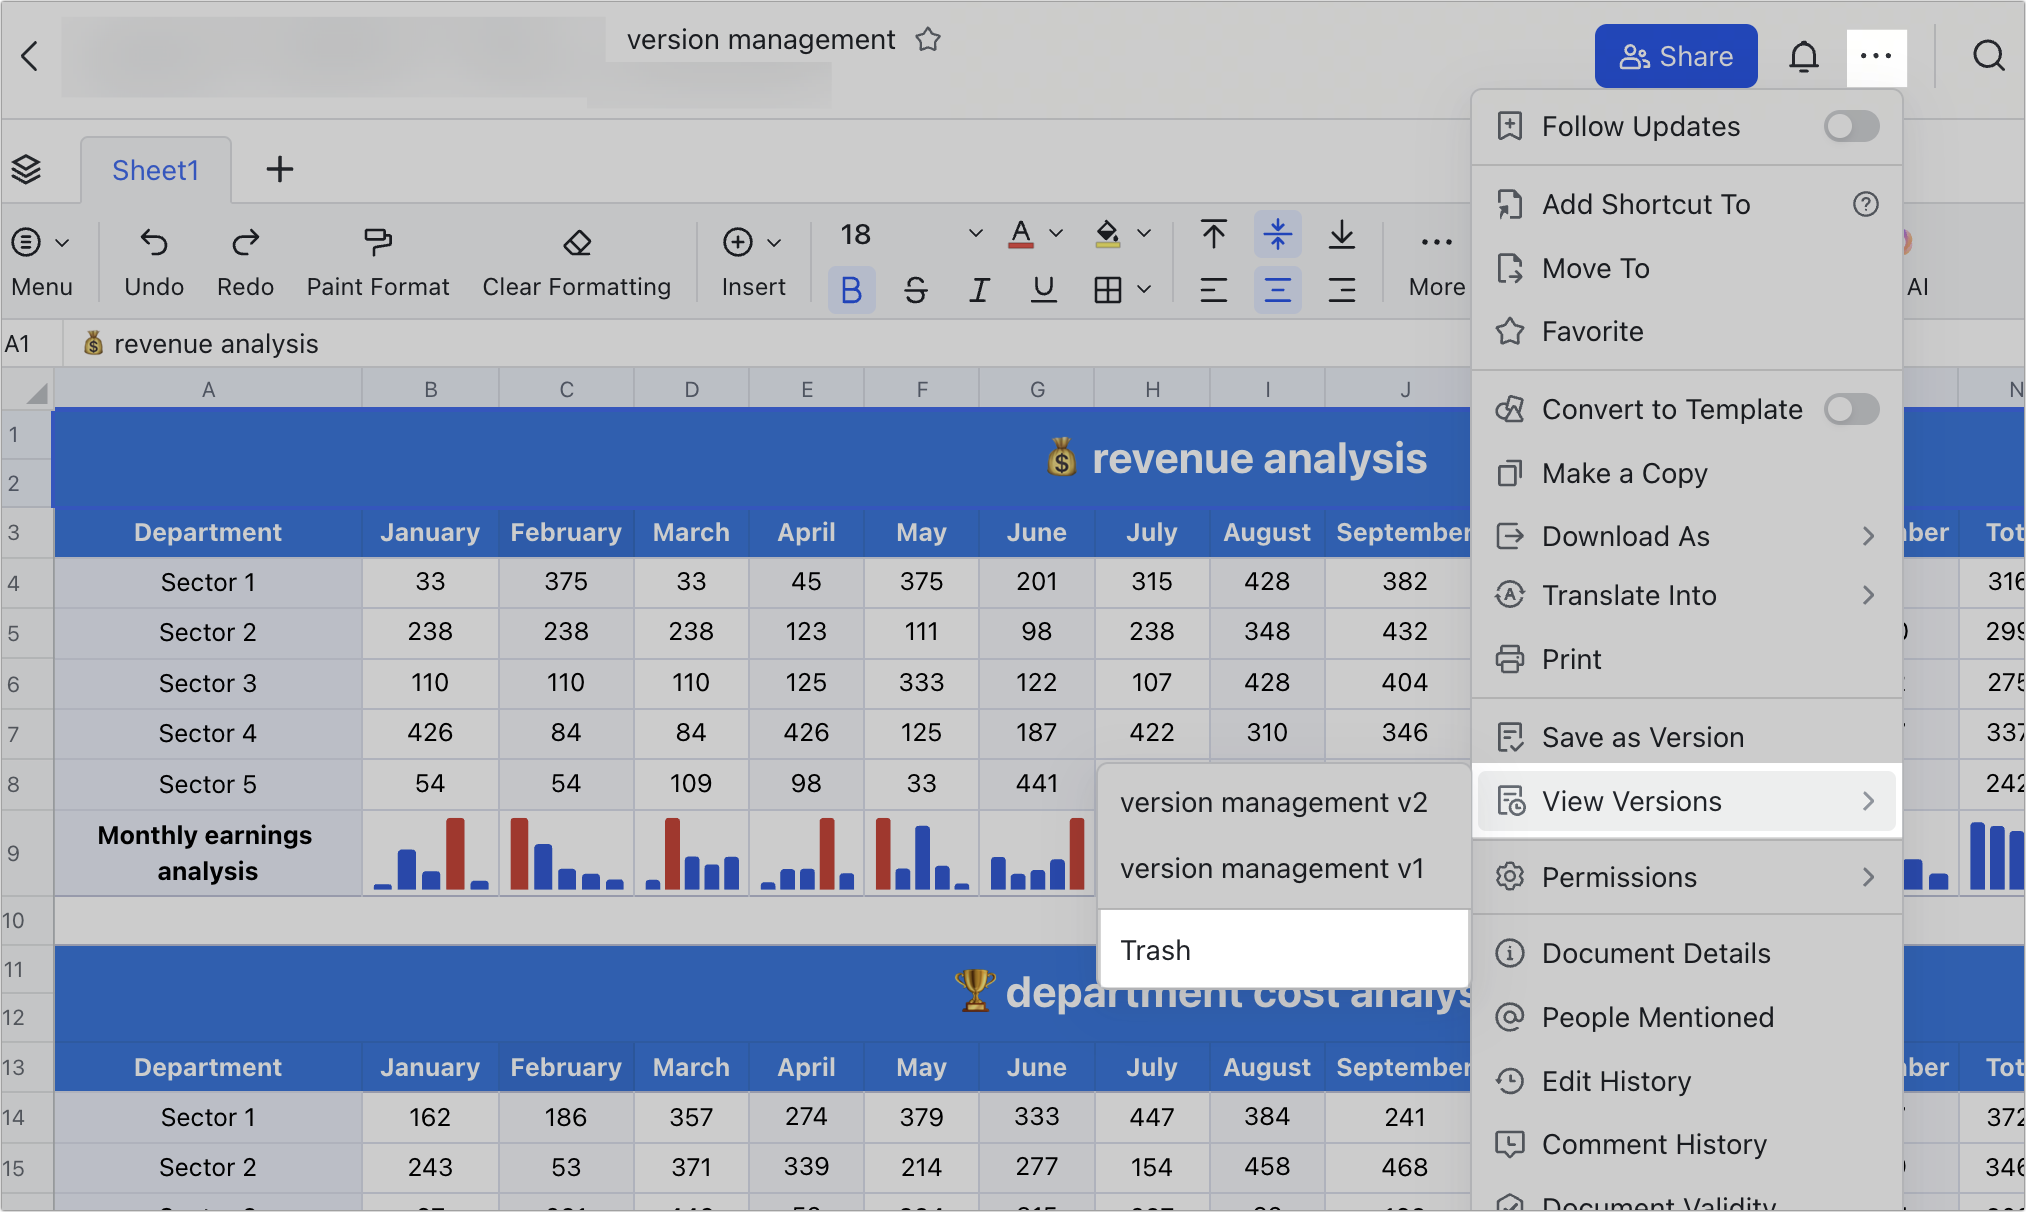Click Clear Formatting eraser icon
This screenshot has height=1212, width=2026.
click(x=577, y=242)
